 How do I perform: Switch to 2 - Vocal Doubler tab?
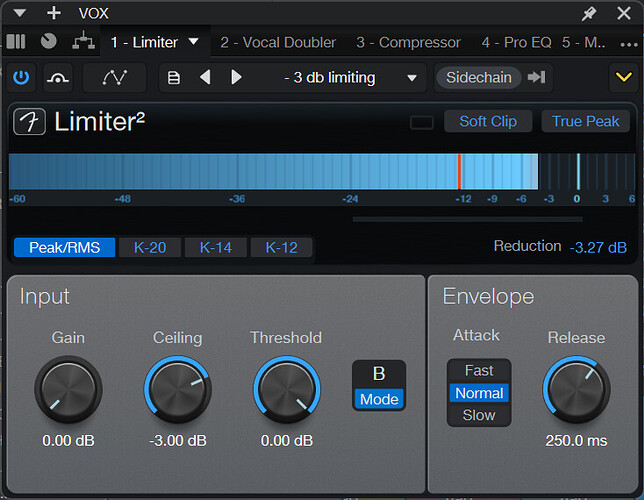278,42
